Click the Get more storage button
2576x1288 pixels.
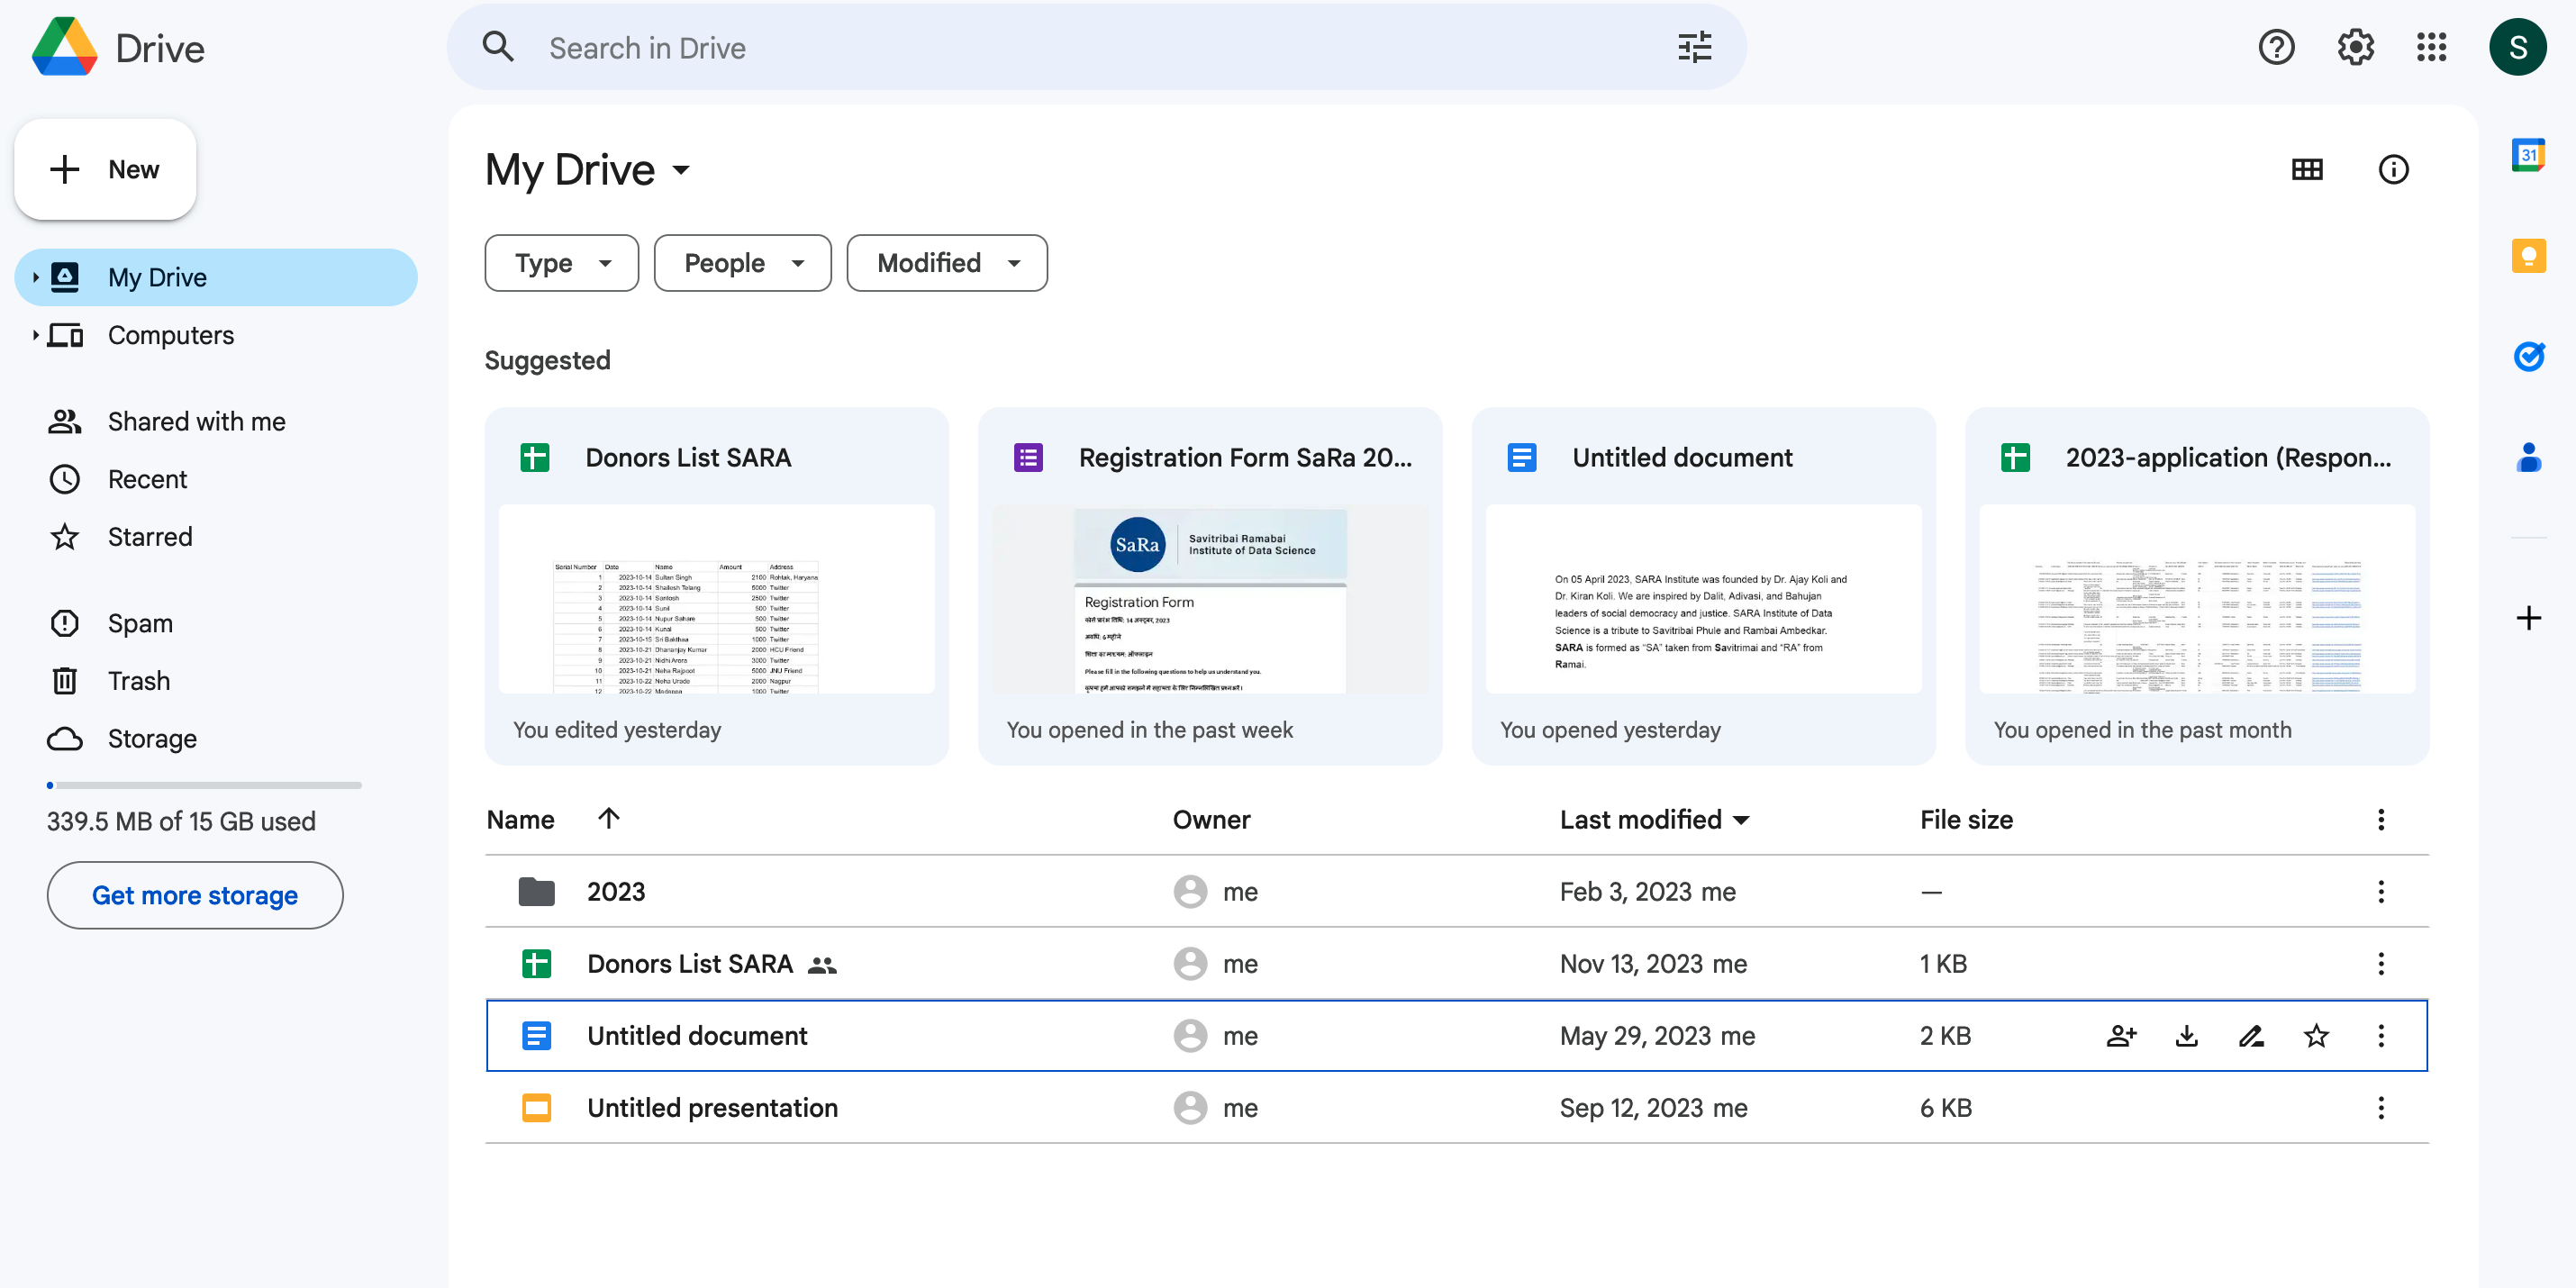(195, 895)
